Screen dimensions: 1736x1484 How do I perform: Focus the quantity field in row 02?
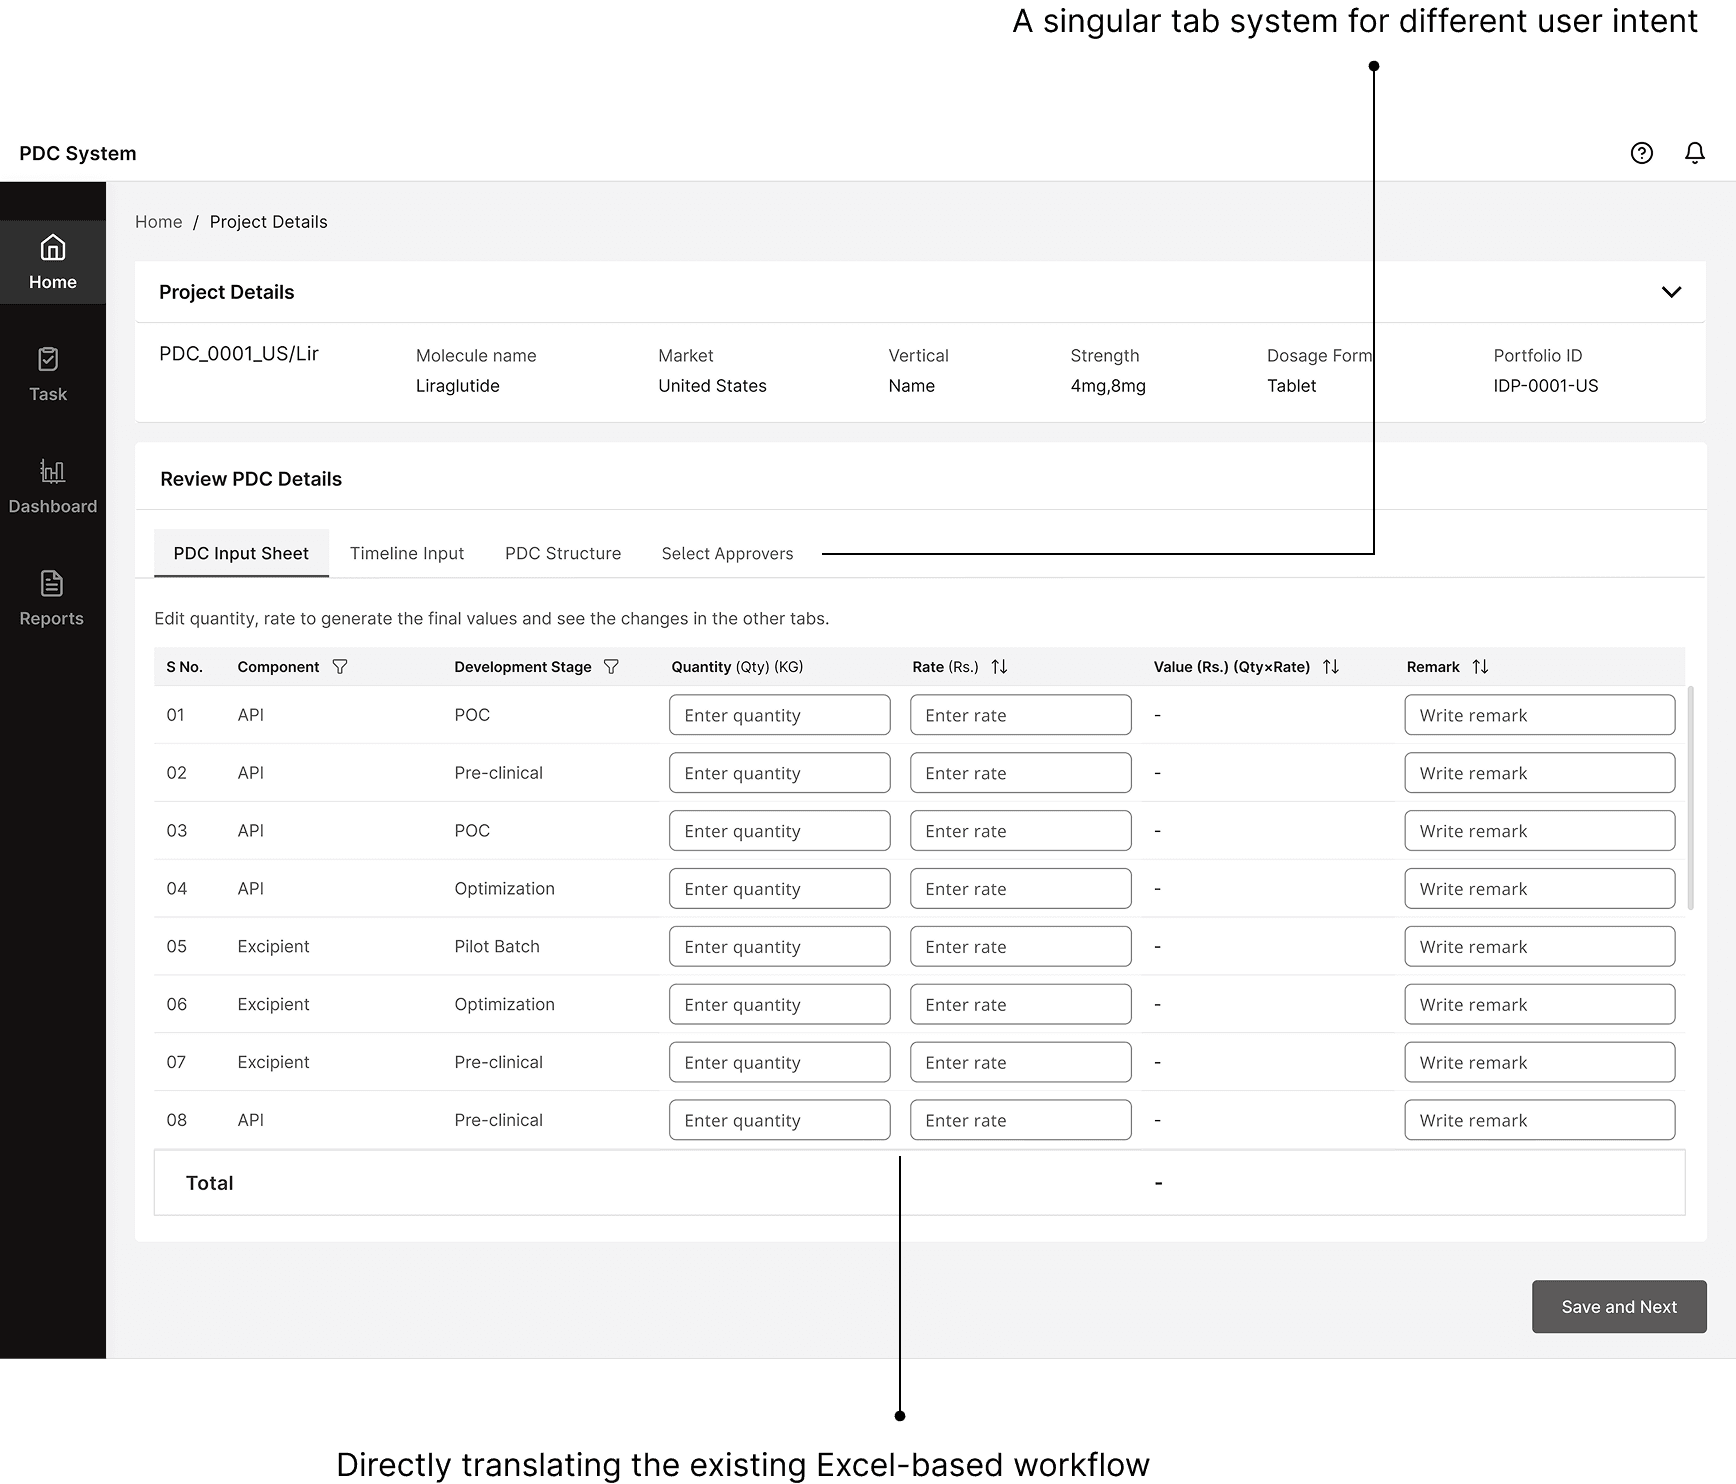tap(780, 773)
